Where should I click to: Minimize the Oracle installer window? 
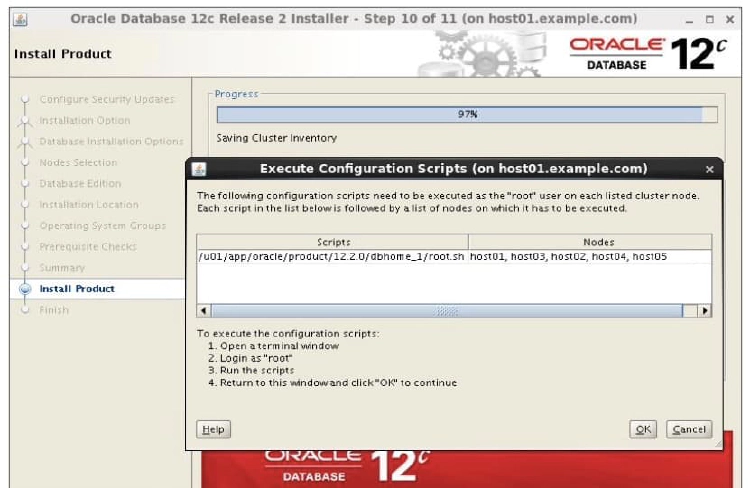click(689, 20)
